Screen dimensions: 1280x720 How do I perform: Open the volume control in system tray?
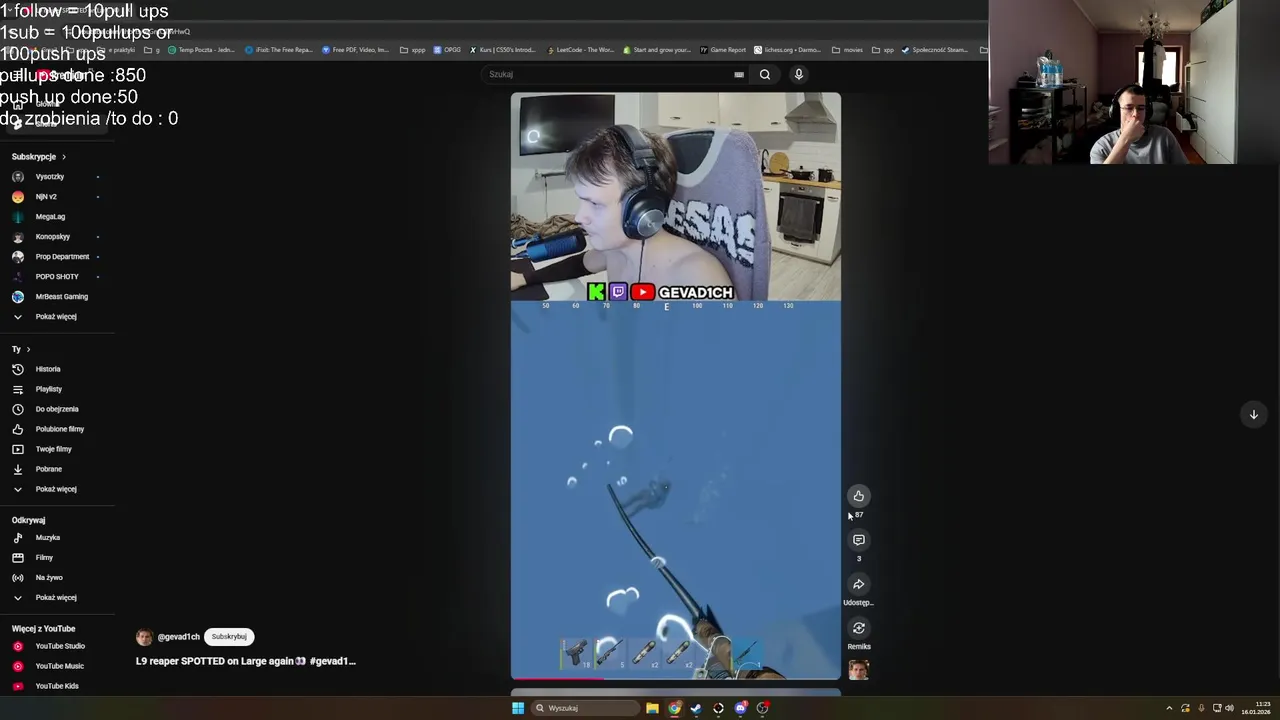(1229, 708)
